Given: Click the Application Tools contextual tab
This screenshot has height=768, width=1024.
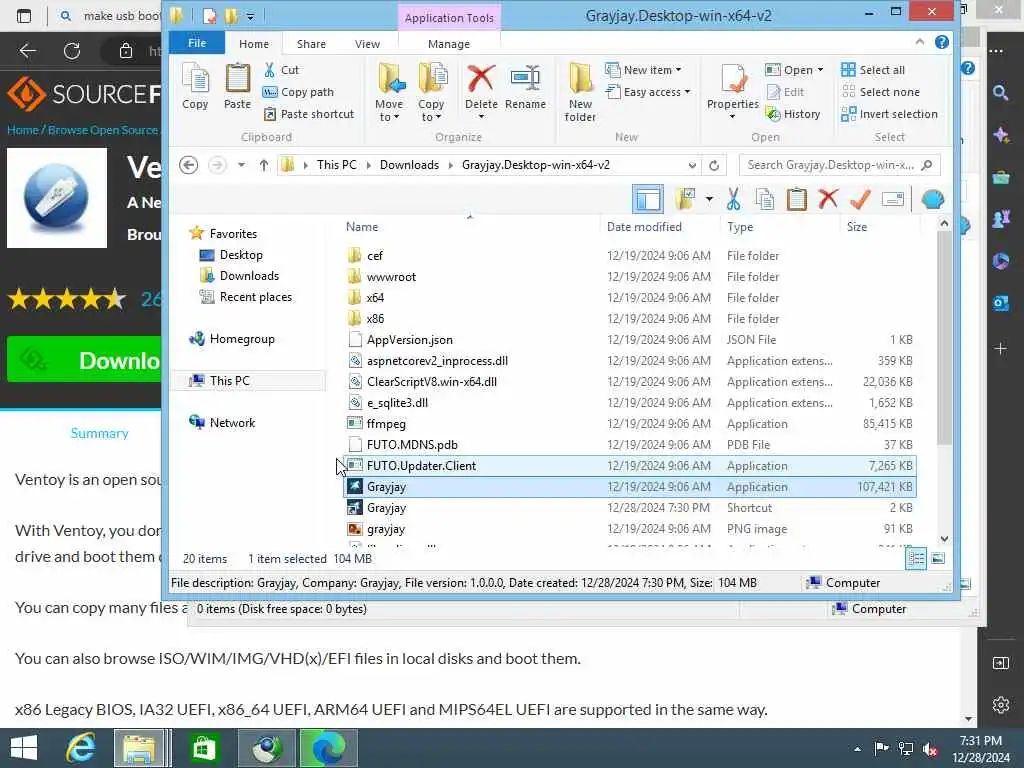Looking at the screenshot, I should pos(449,18).
